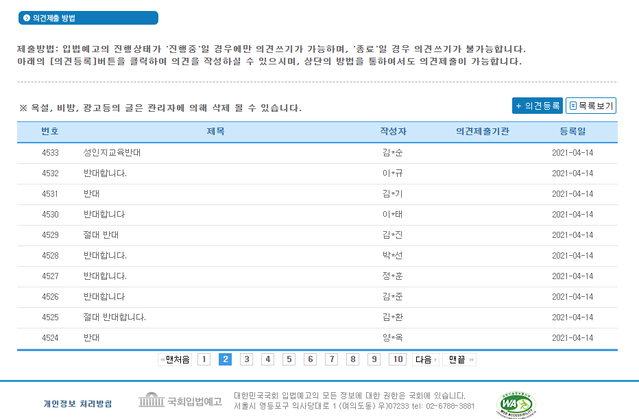Click author name 김*기
This screenshot has width=639, height=419.
(392, 194)
